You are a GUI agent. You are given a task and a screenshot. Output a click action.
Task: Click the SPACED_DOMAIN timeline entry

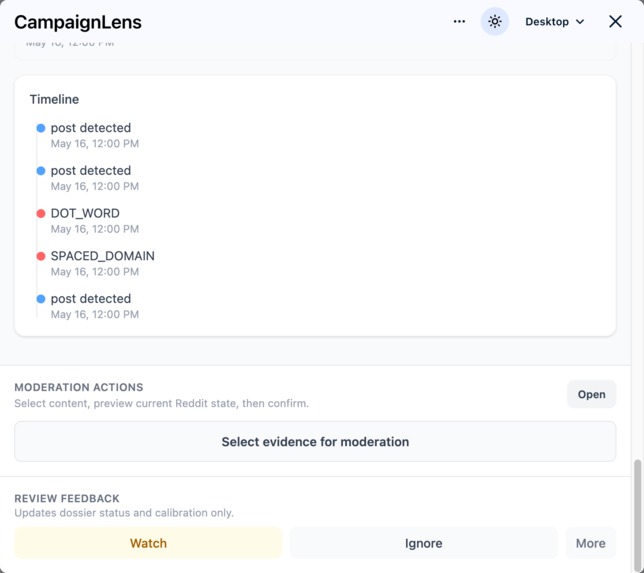click(103, 256)
